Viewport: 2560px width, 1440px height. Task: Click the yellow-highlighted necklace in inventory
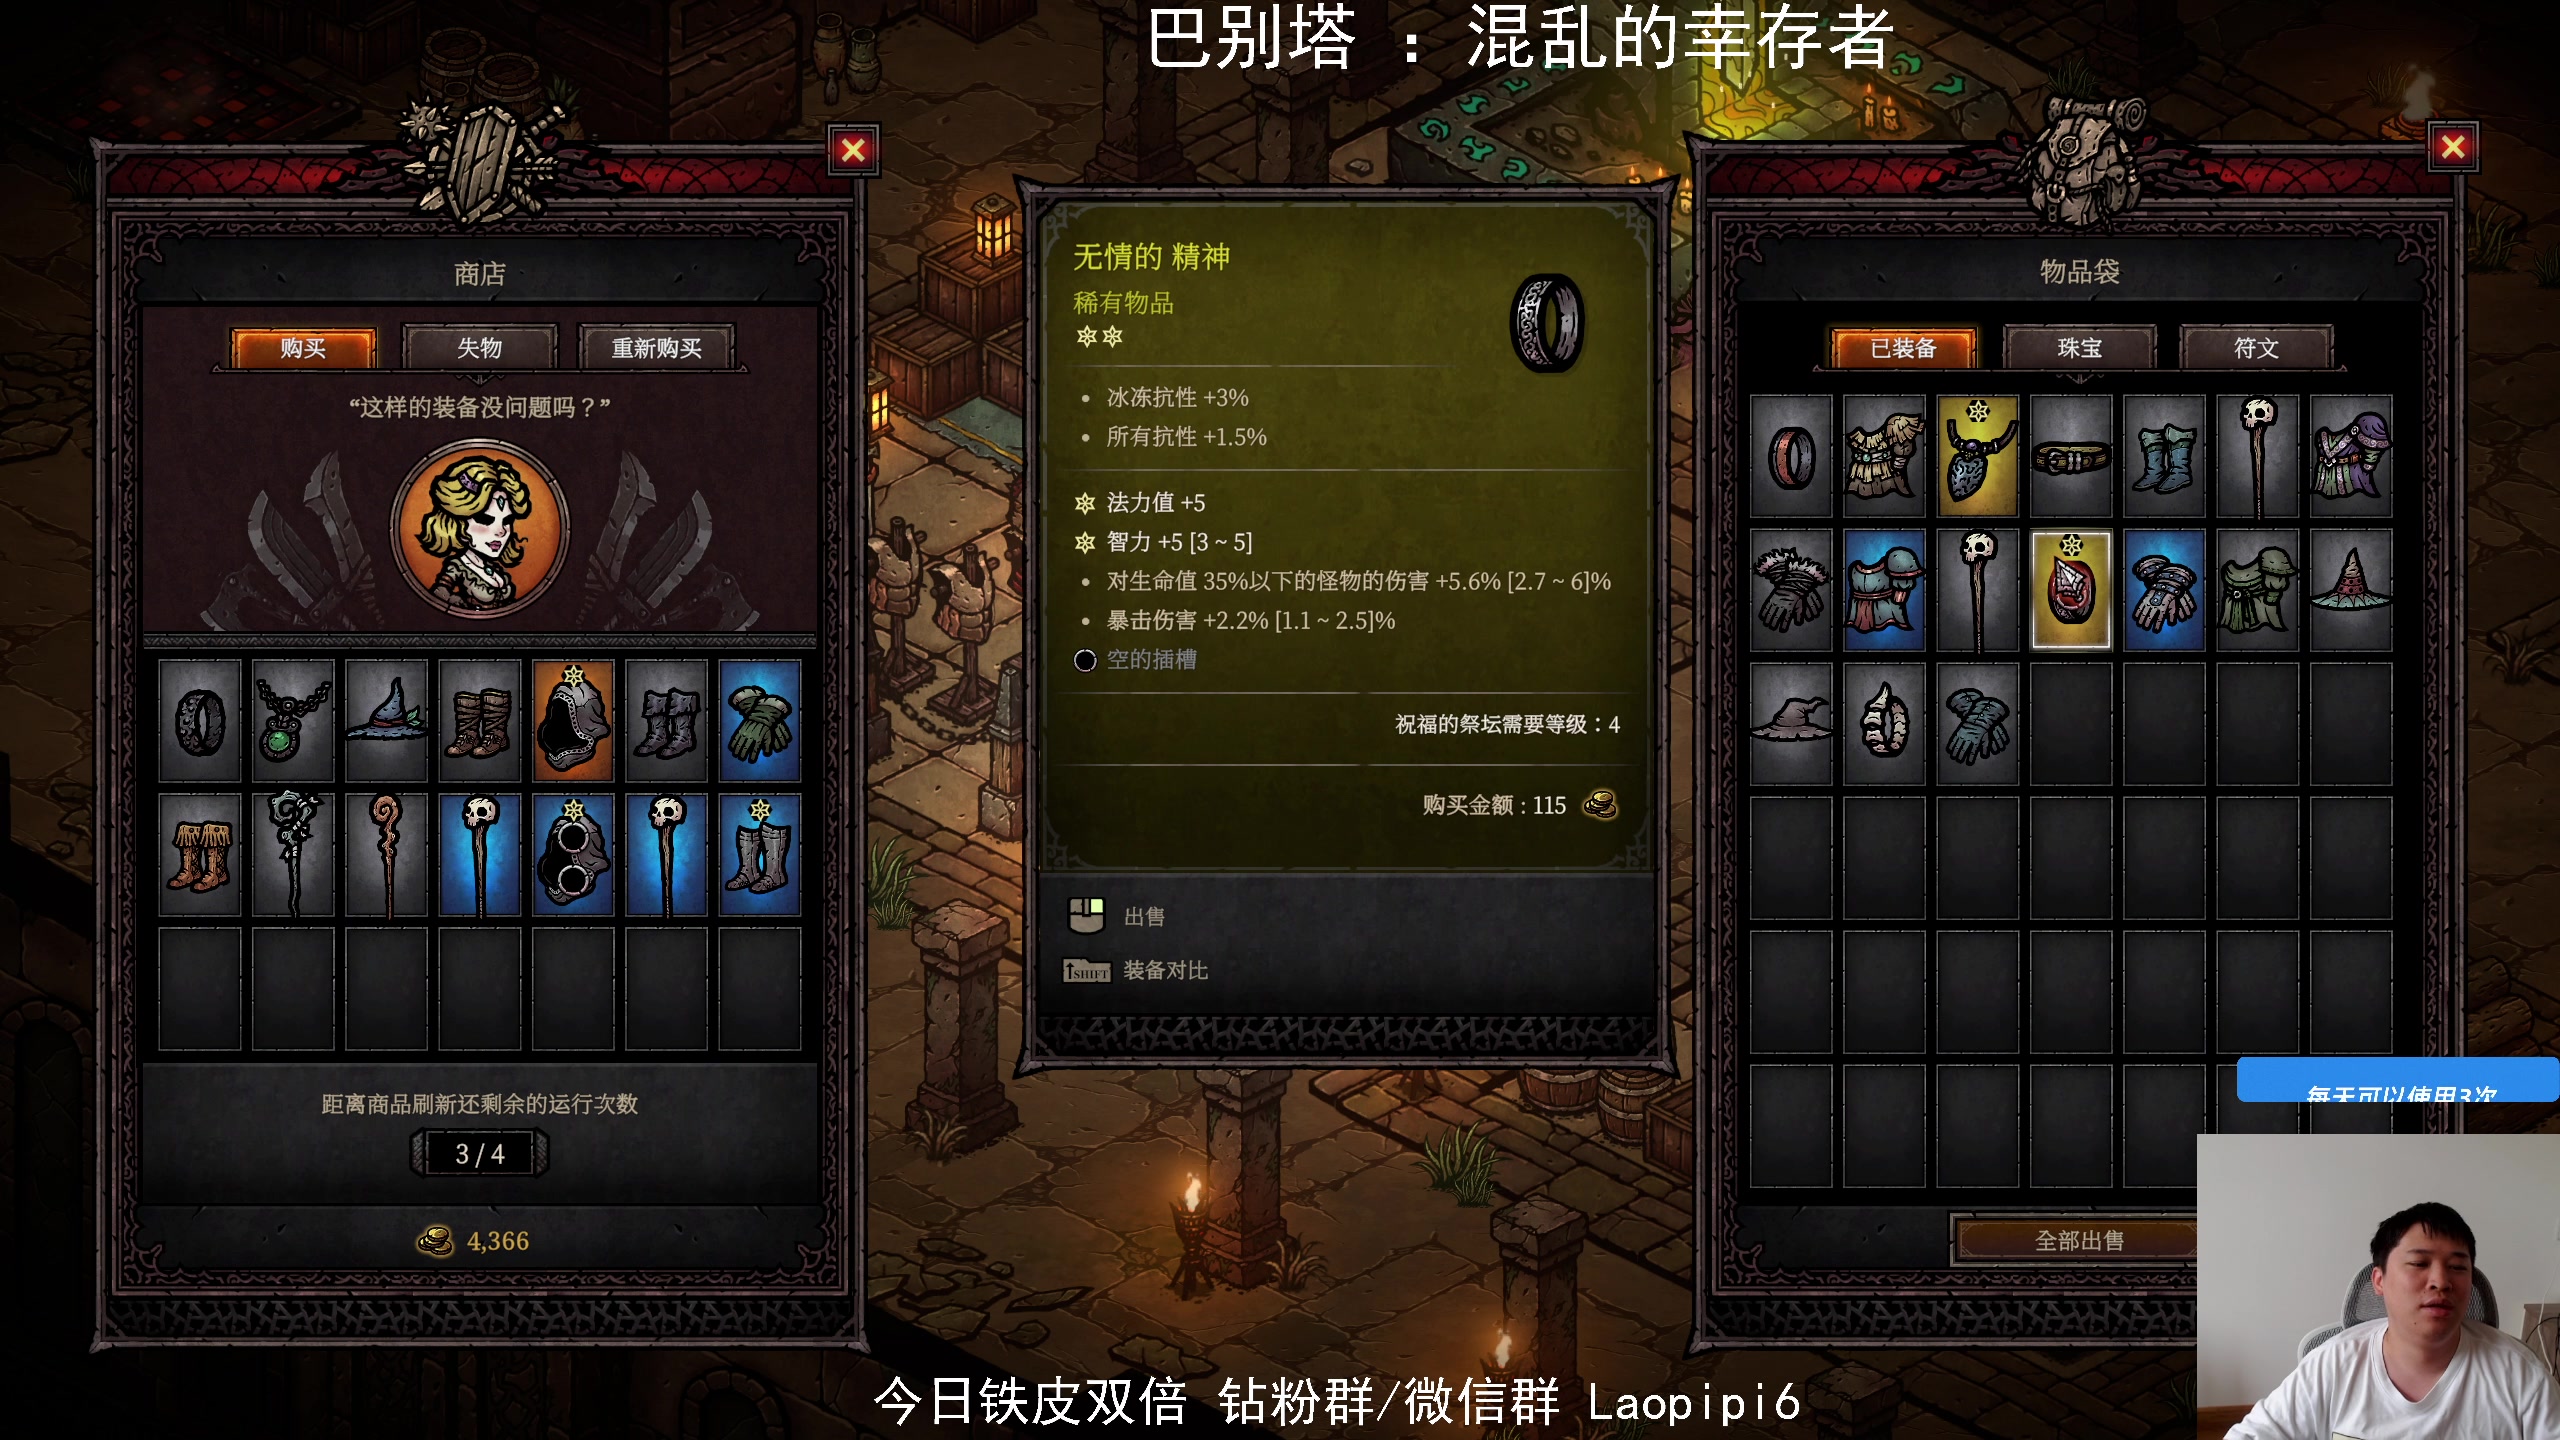(x=1978, y=456)
